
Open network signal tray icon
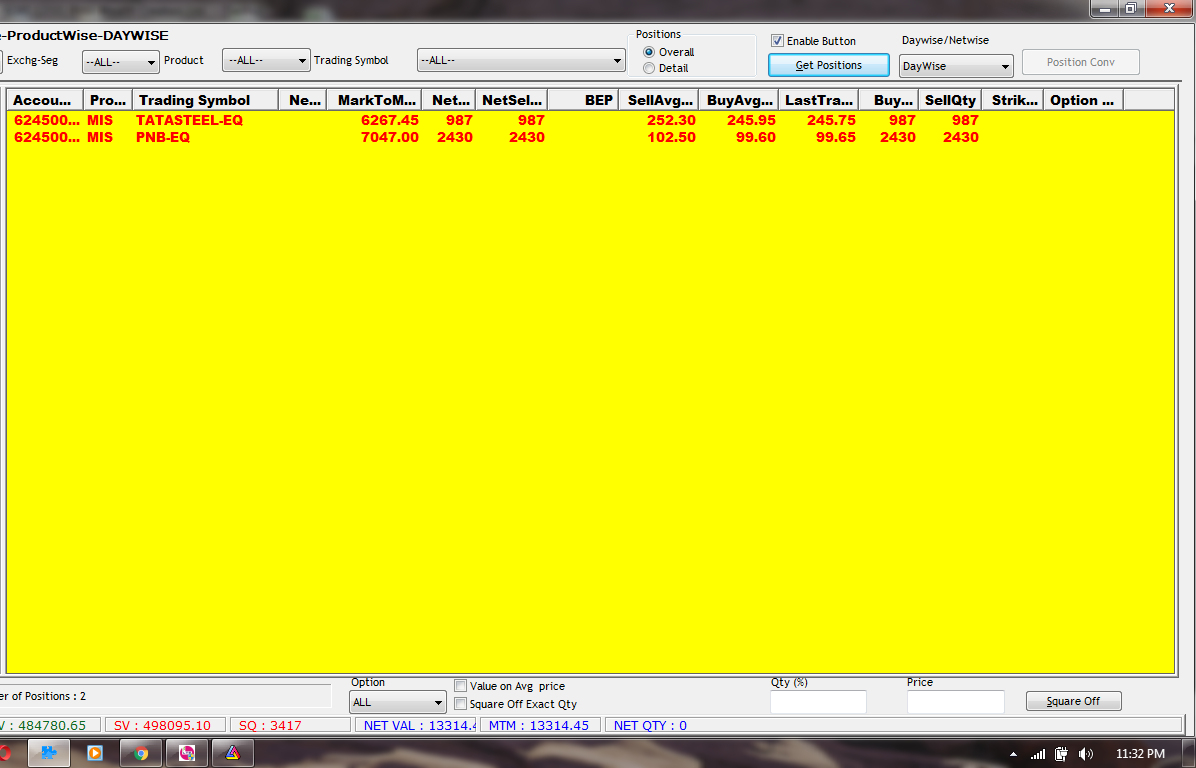point(1037,754)
